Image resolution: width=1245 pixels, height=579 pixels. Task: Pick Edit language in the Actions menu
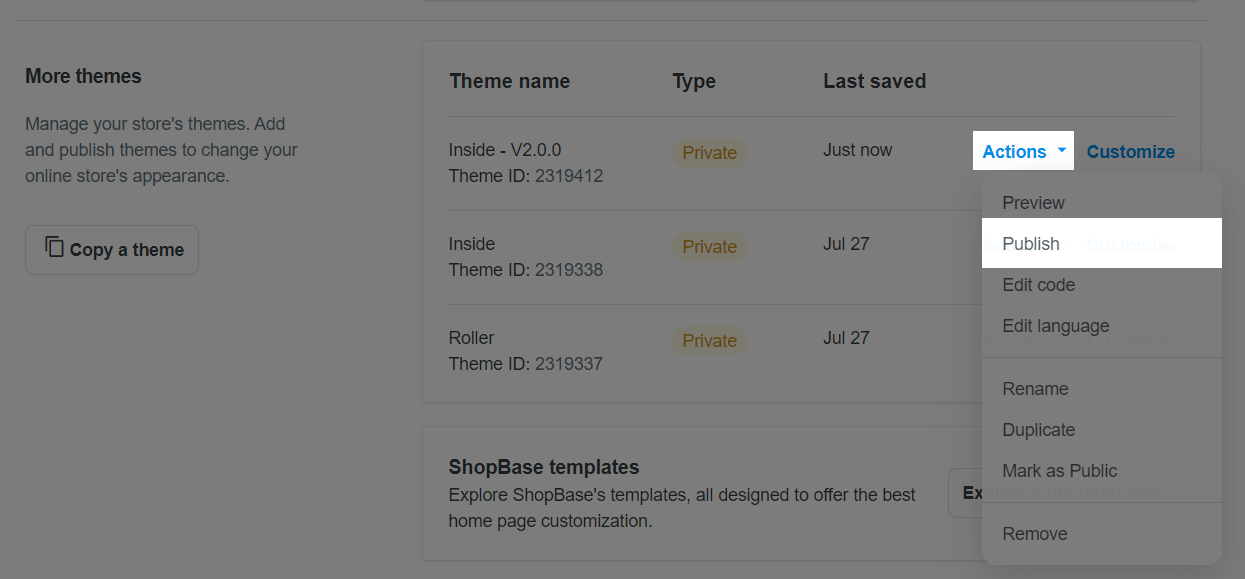tap(1055, 326)
